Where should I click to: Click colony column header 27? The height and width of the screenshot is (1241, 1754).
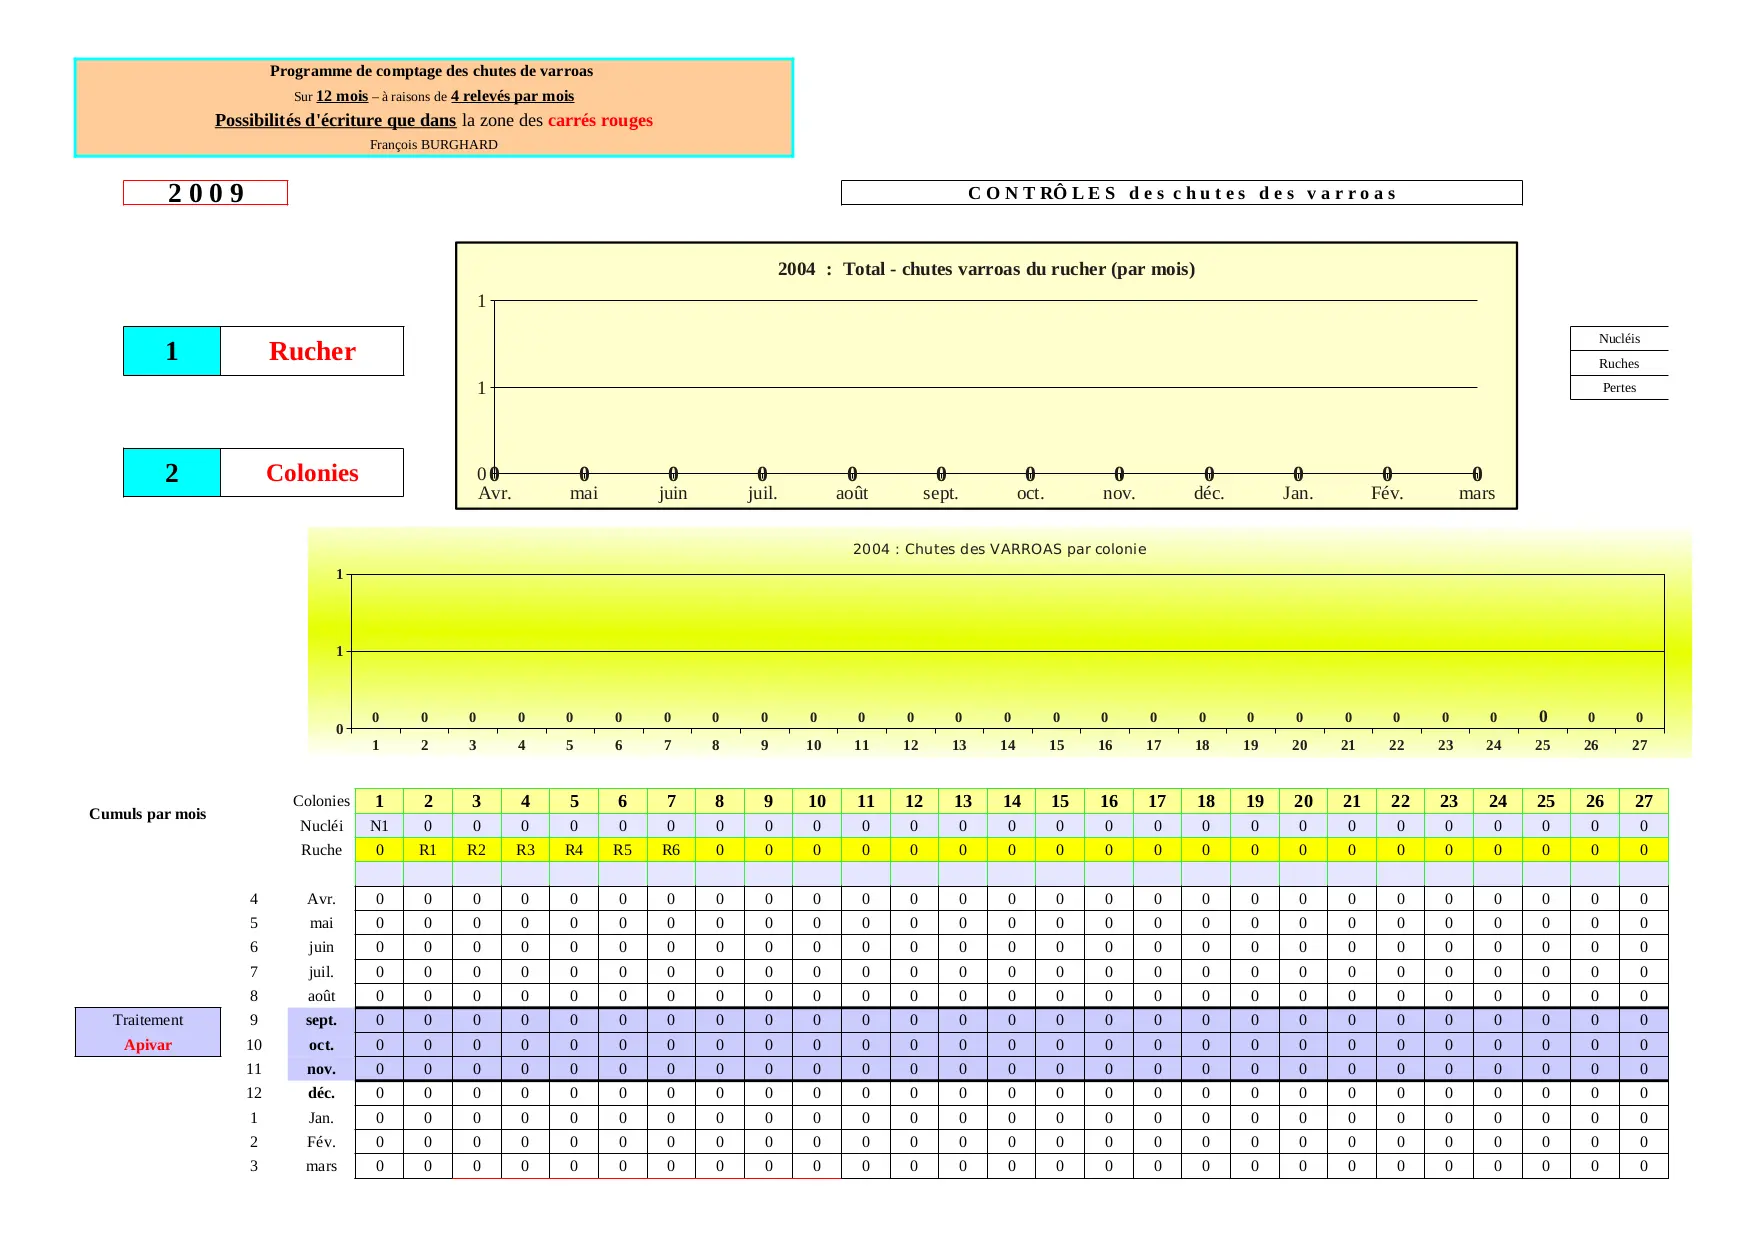[x=1643, y=801]
